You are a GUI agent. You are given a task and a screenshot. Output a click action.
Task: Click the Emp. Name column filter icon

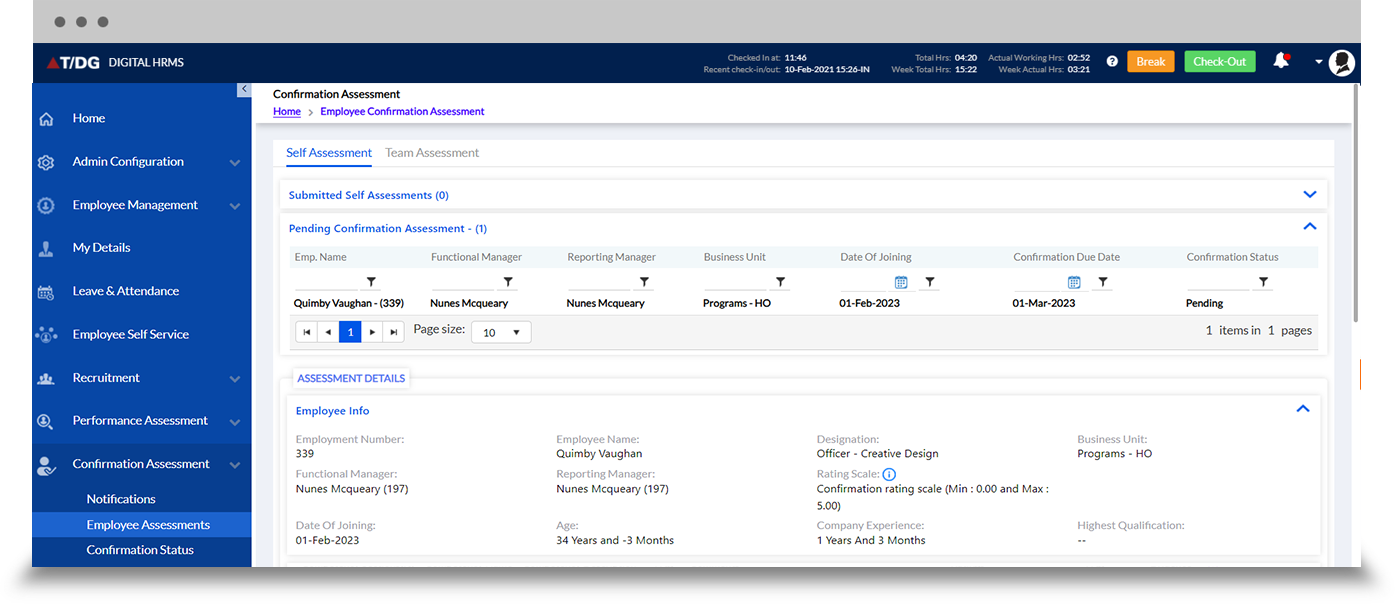pos(371,283)
